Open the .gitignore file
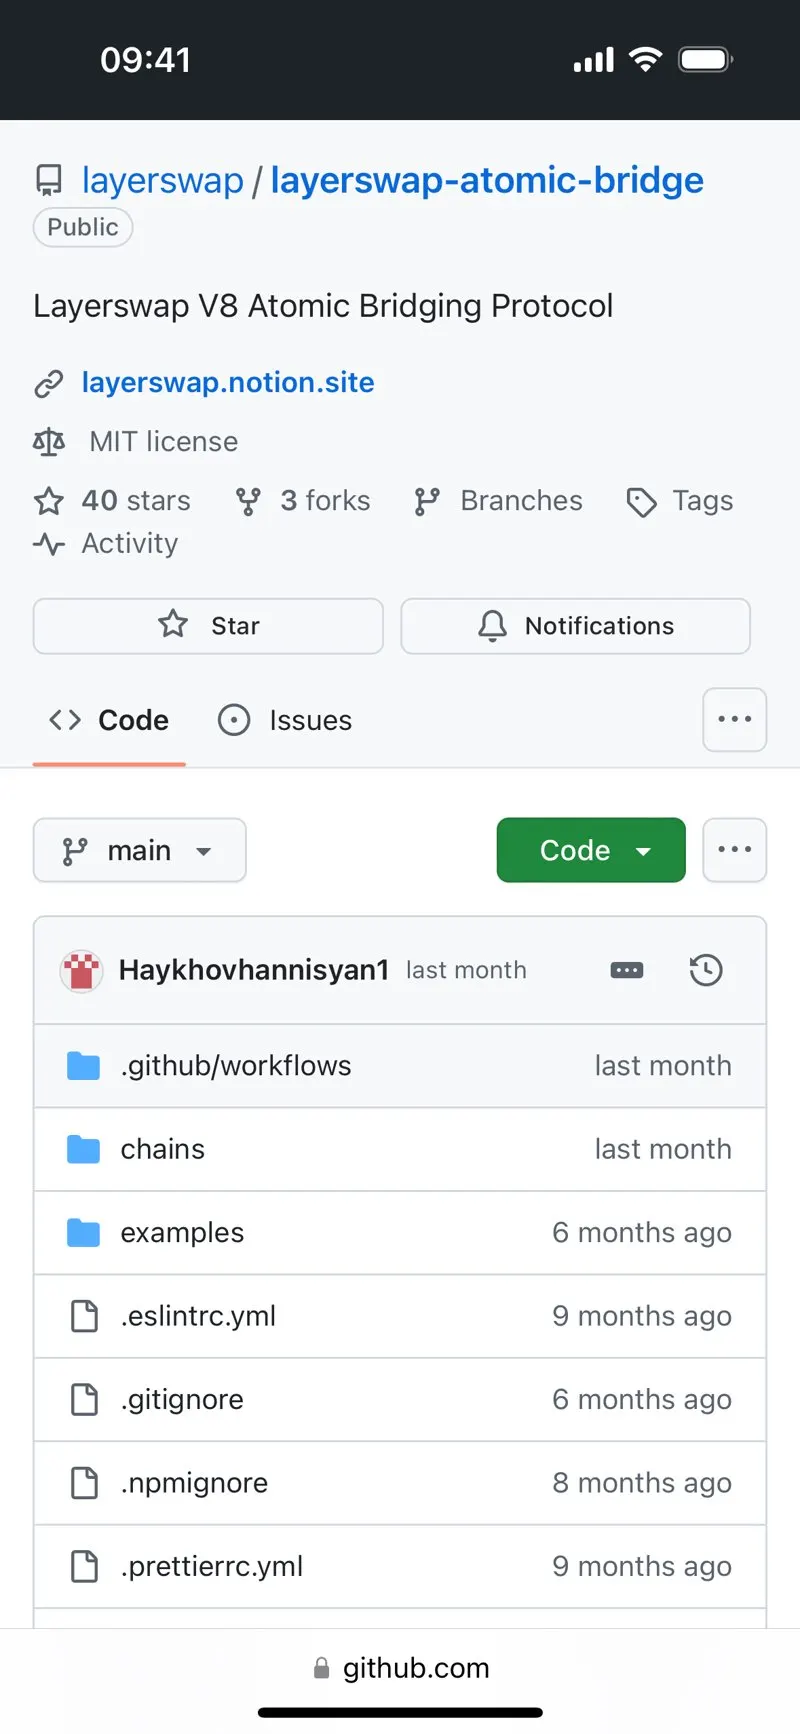The height and width of the screenshot is (1734, 800). (182, 1400)
